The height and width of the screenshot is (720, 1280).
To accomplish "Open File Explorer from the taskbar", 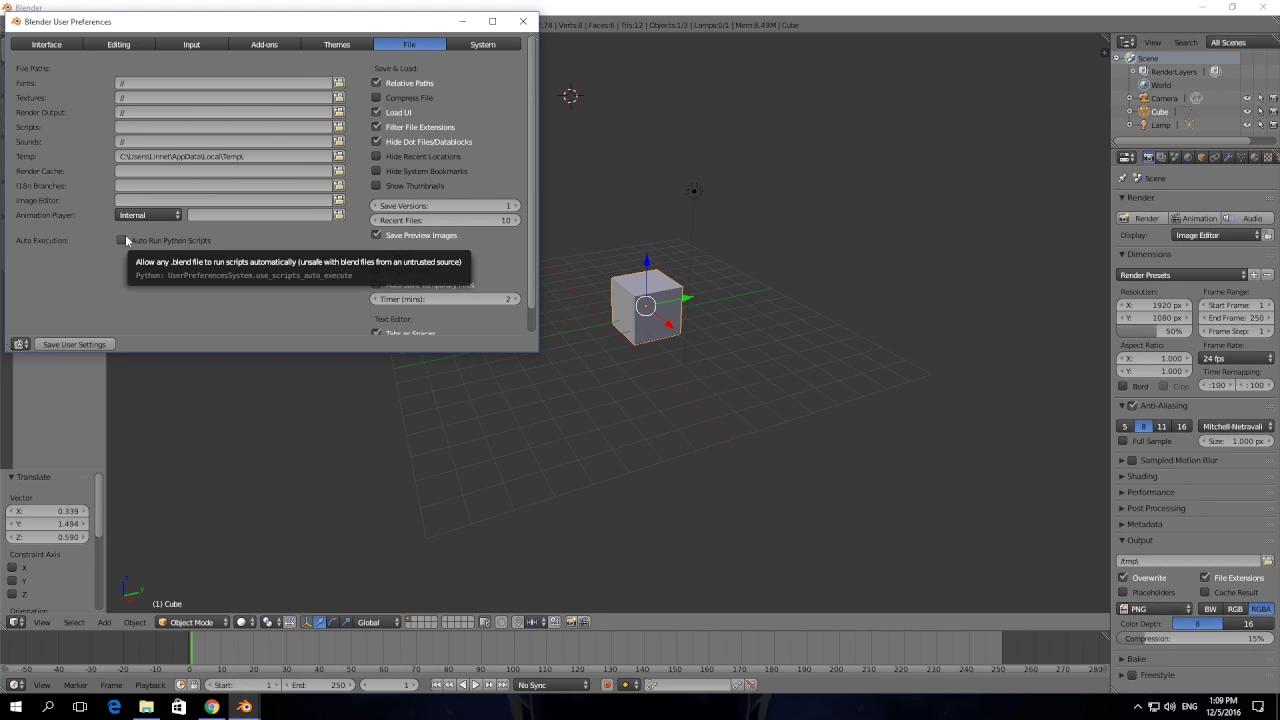I will point(146,707).
